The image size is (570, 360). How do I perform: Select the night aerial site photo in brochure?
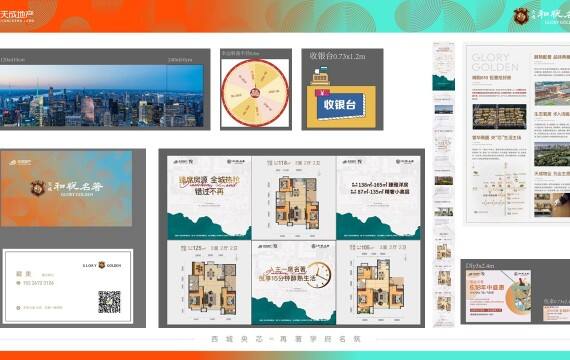(499, 117)
